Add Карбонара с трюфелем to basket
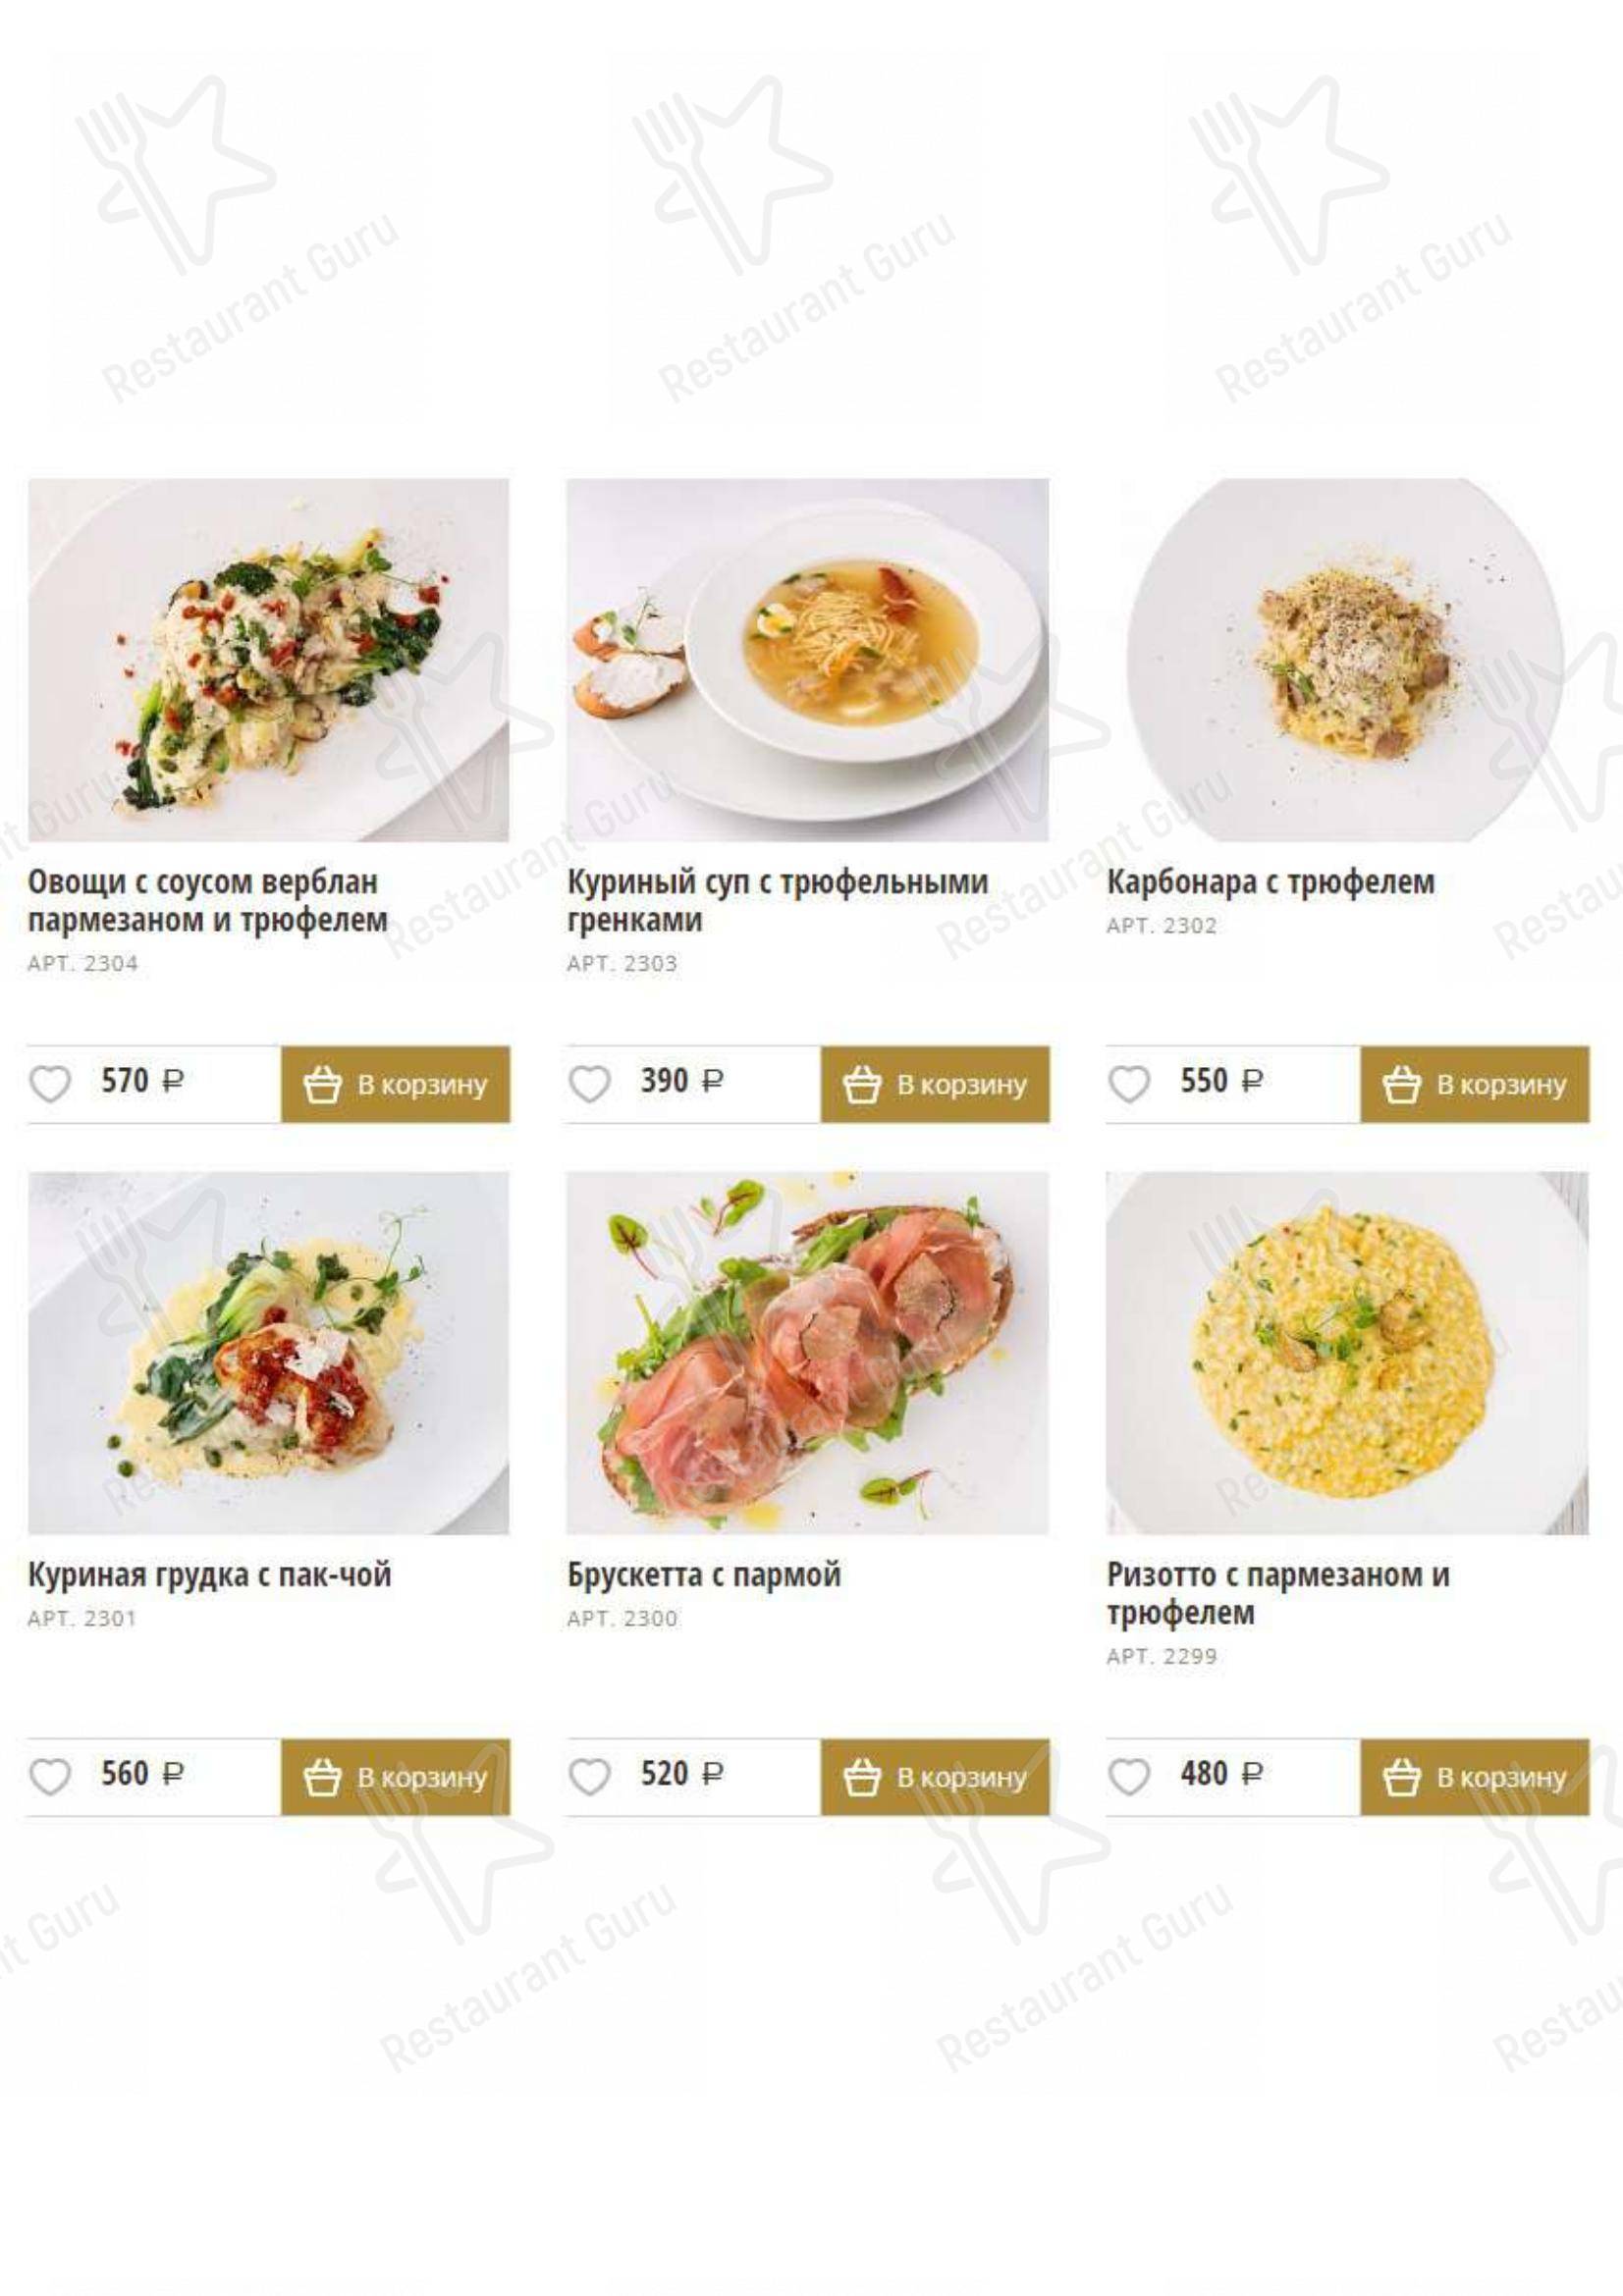1623x2296 pixels. pos(1474,1084)
